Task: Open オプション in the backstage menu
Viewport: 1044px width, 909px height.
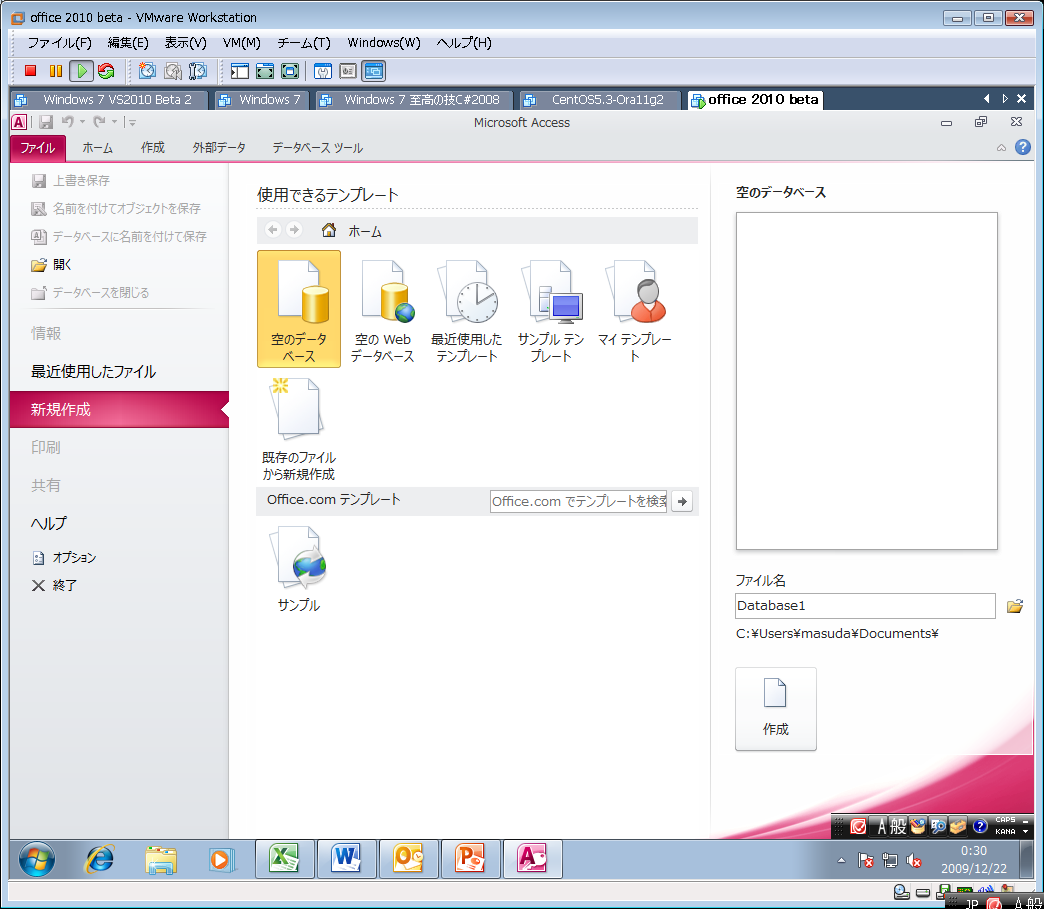Action: tap(74, 558)
